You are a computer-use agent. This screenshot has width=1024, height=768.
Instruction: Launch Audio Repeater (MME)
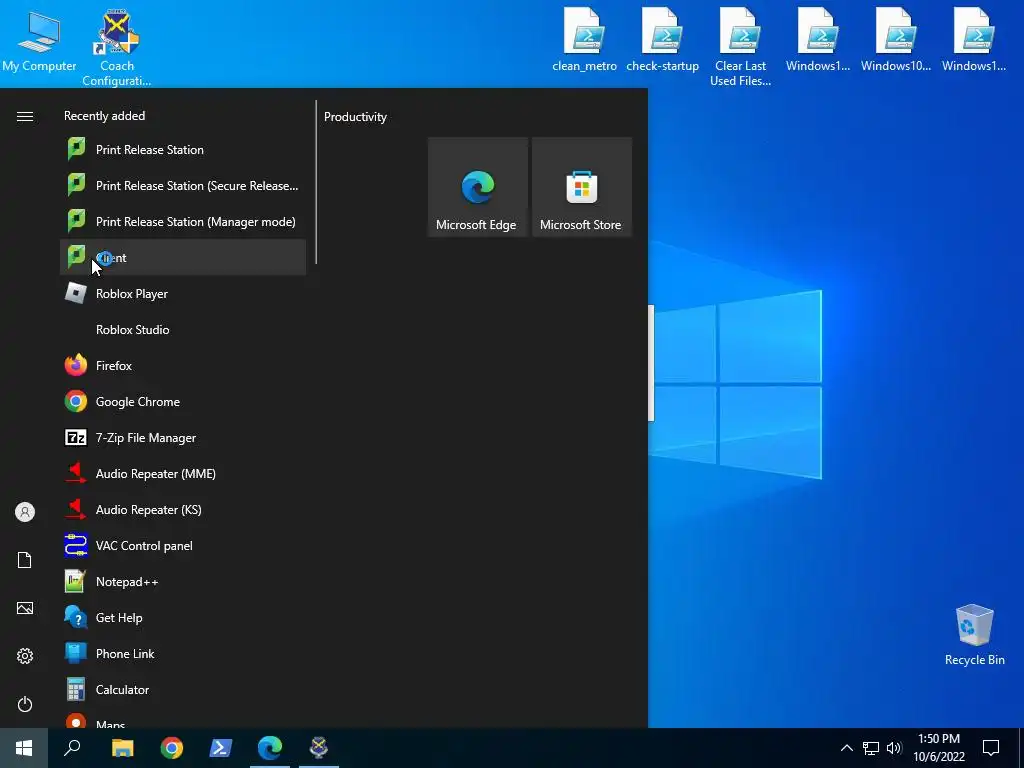(183, 473)
